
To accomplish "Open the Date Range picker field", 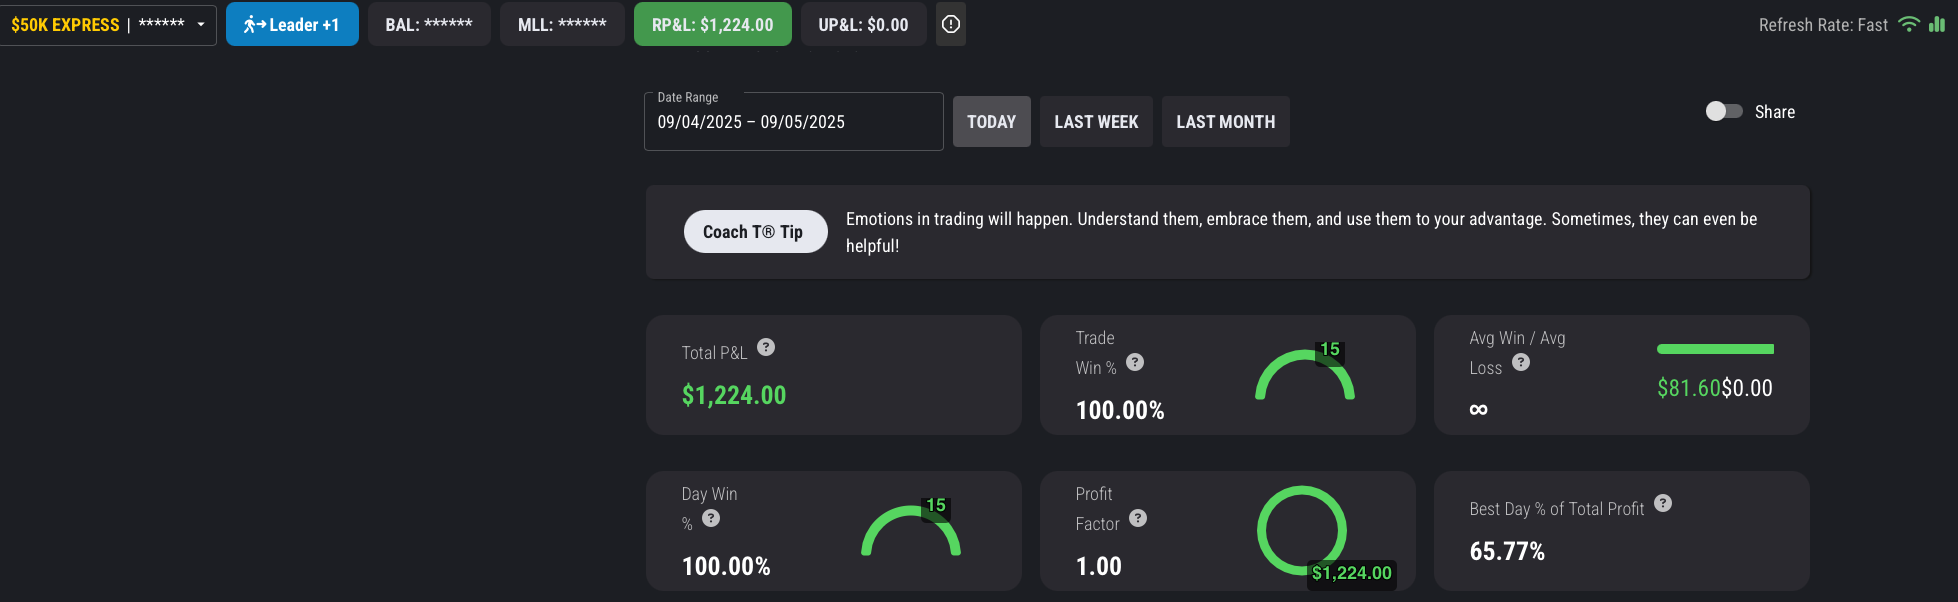I will 793,121.
